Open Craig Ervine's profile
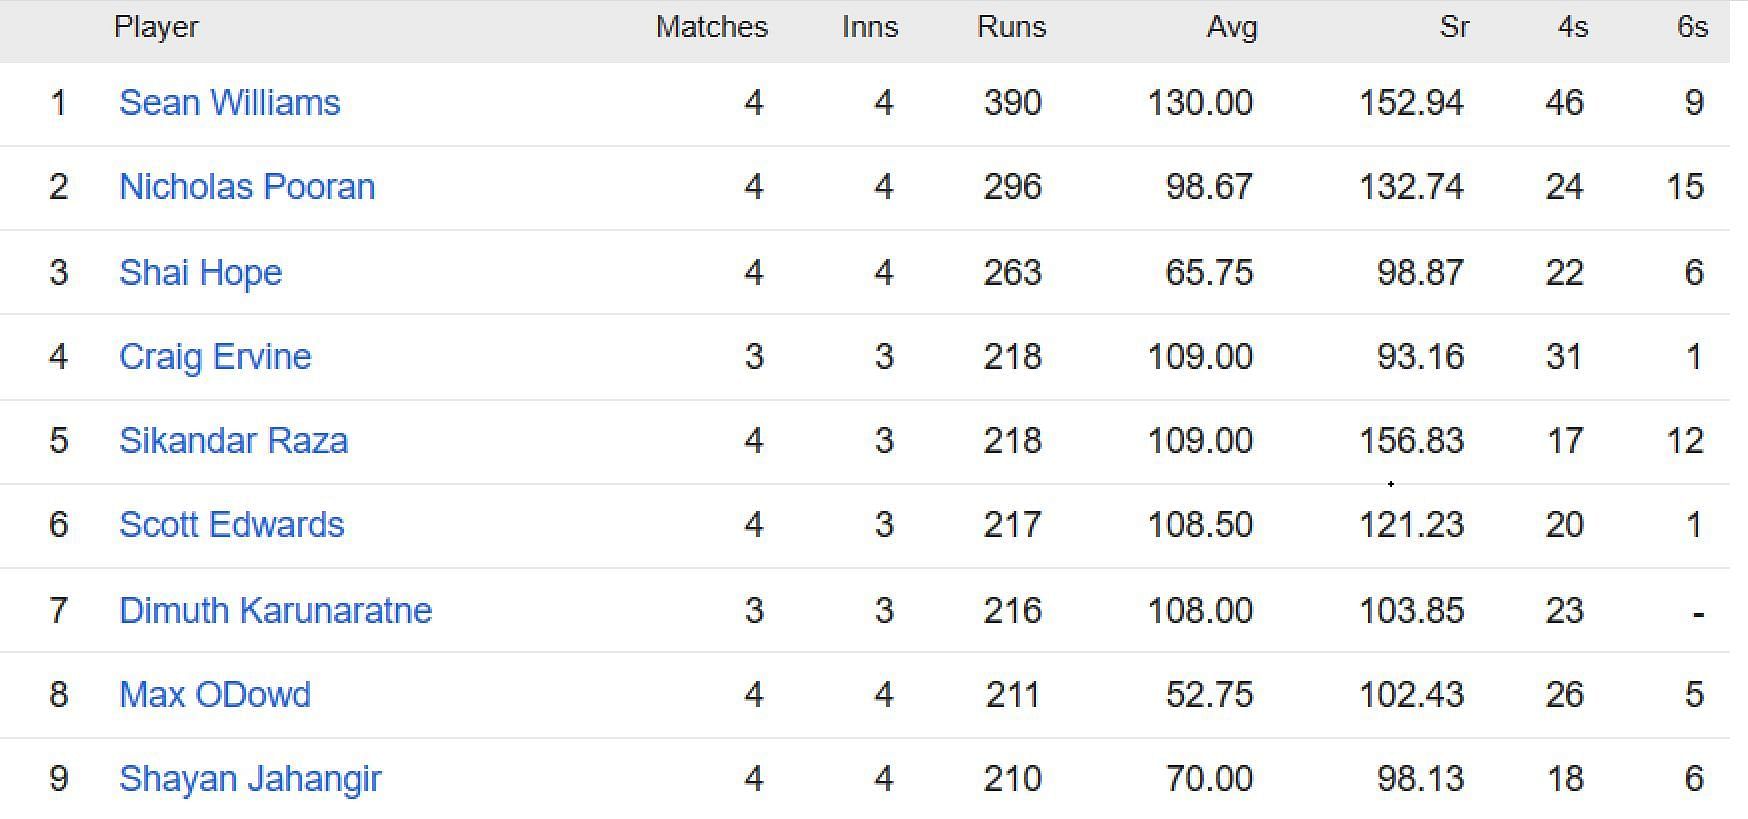 click(x=215, y=357)
